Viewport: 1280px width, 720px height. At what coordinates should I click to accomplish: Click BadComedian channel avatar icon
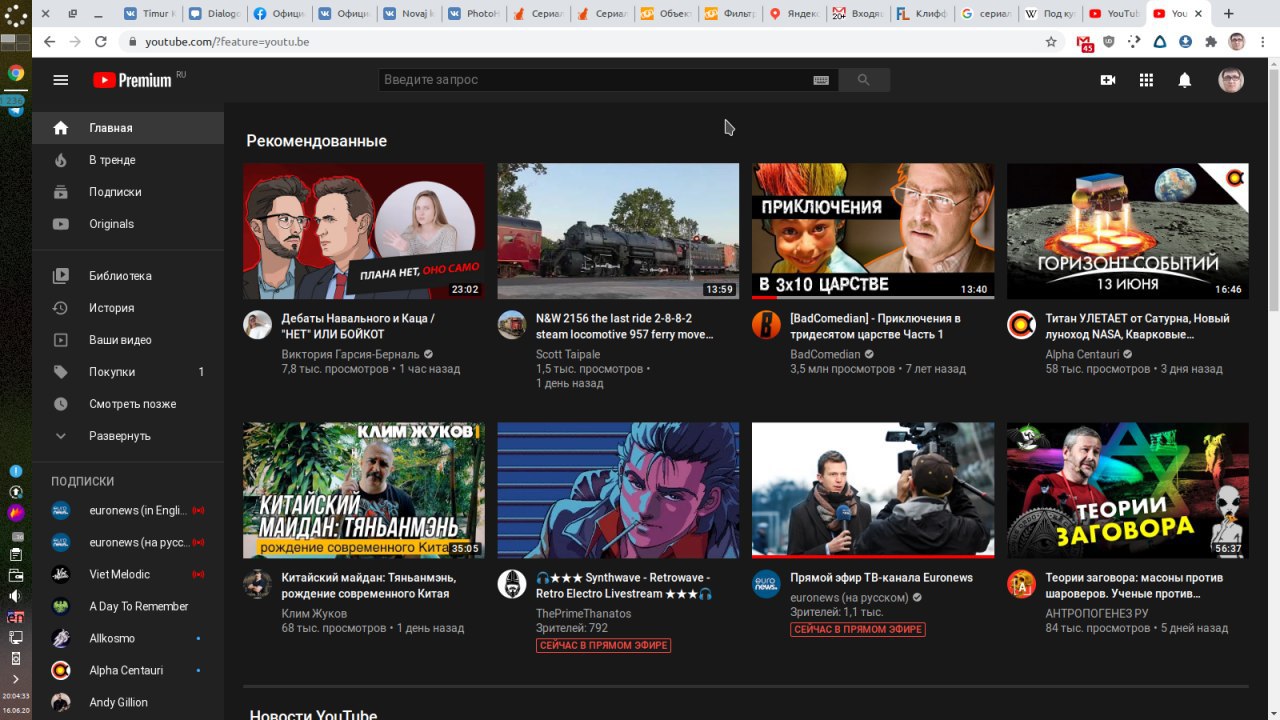[767, 325]
